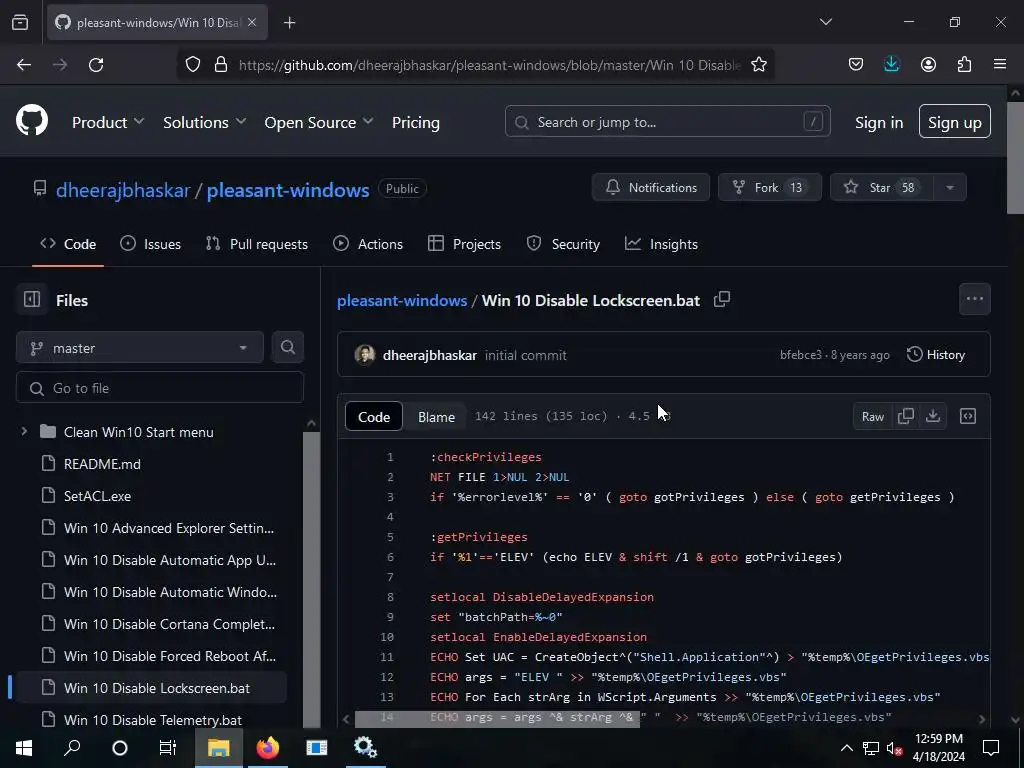
Task: Open the Pull requests tab
Action: coord(257,244)
